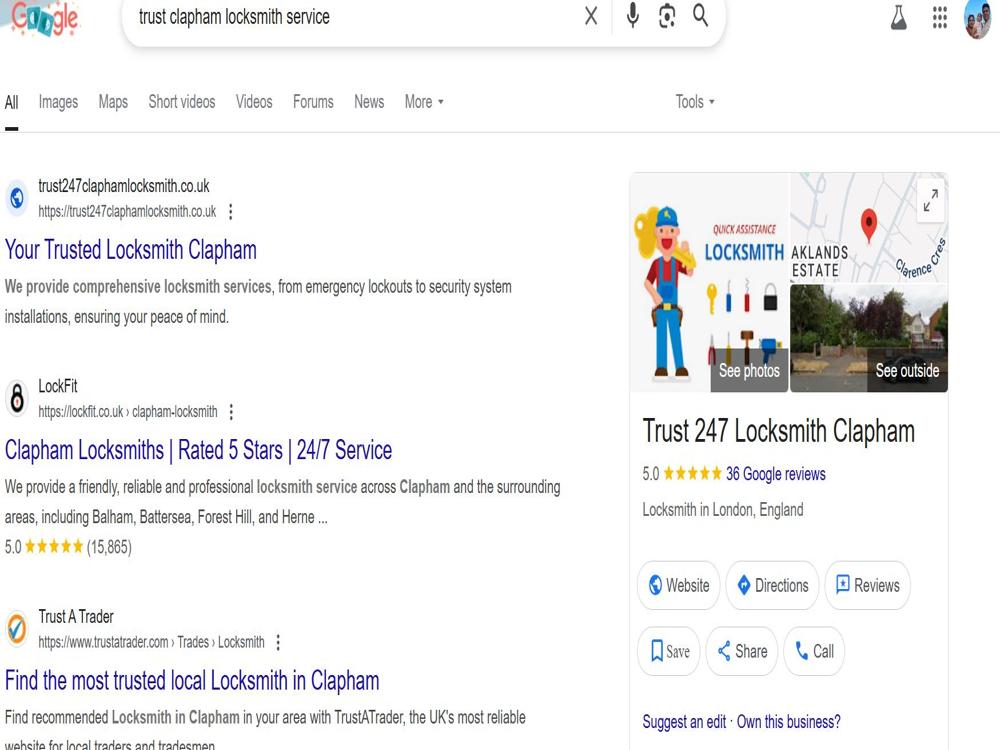Get Directions to Trust 247 Locksmith
This screenshot has width=1000, height=750.
tap(772, 585)
